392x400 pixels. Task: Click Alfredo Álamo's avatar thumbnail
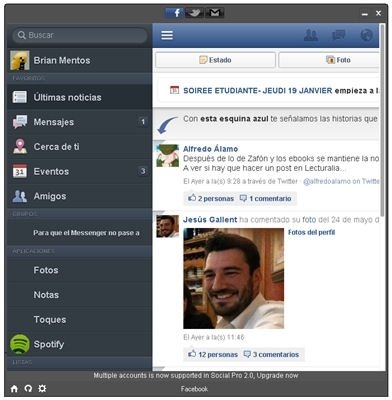167,156
